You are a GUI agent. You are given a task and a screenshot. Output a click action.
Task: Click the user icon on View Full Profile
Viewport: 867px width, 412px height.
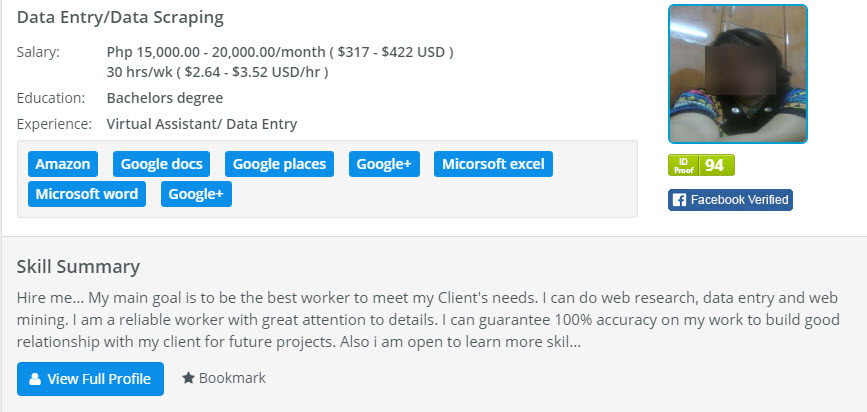35,379
